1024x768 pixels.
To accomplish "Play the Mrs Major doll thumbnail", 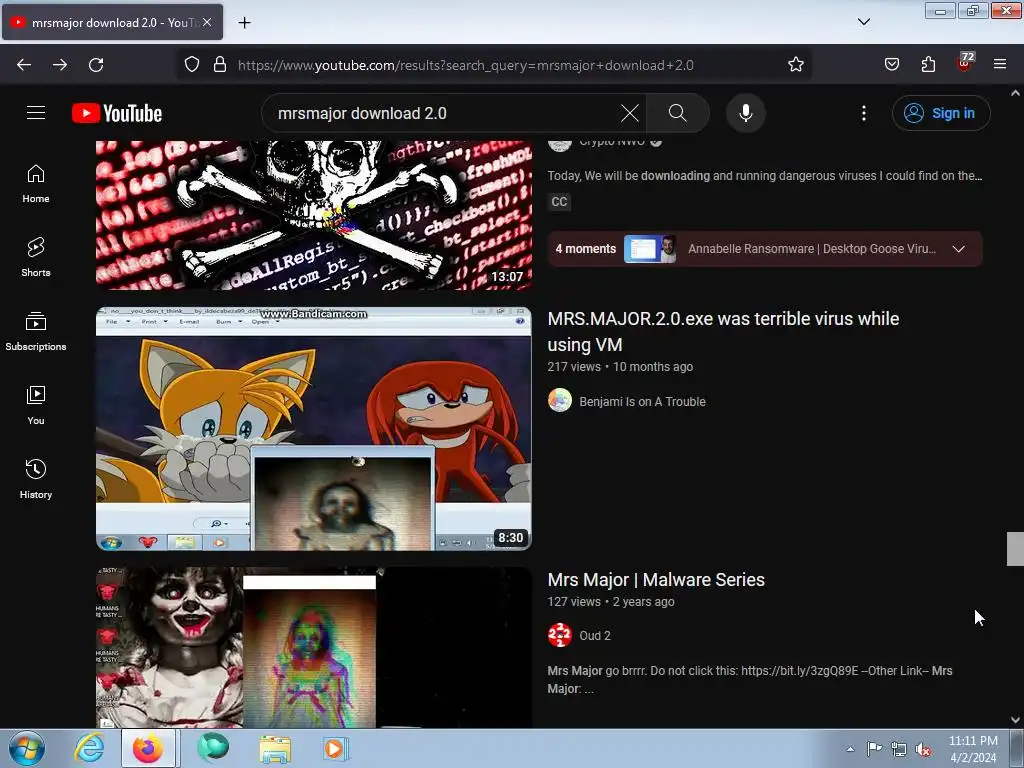I will 313,647.
